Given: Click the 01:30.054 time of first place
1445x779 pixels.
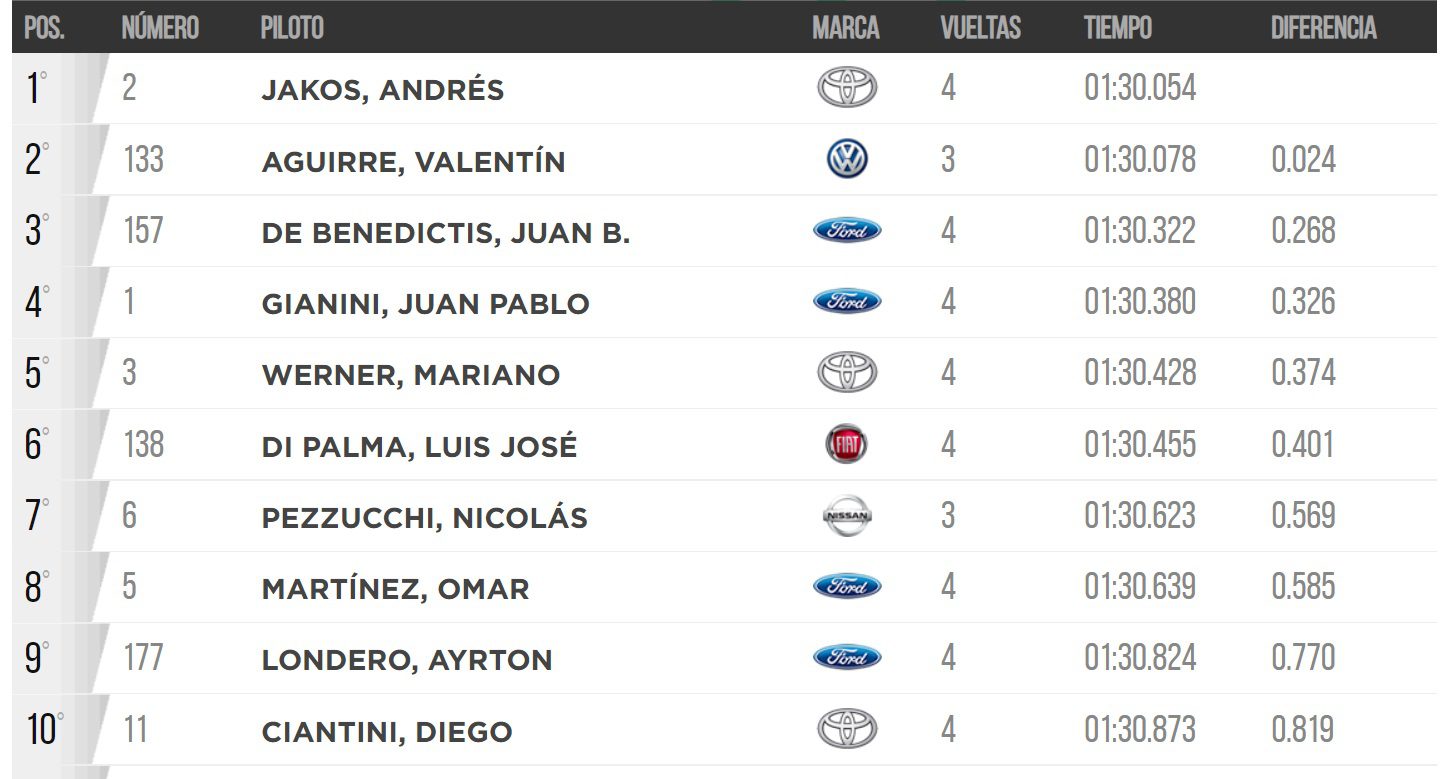Looking at the screenshot, I should tap(1139, 88).
